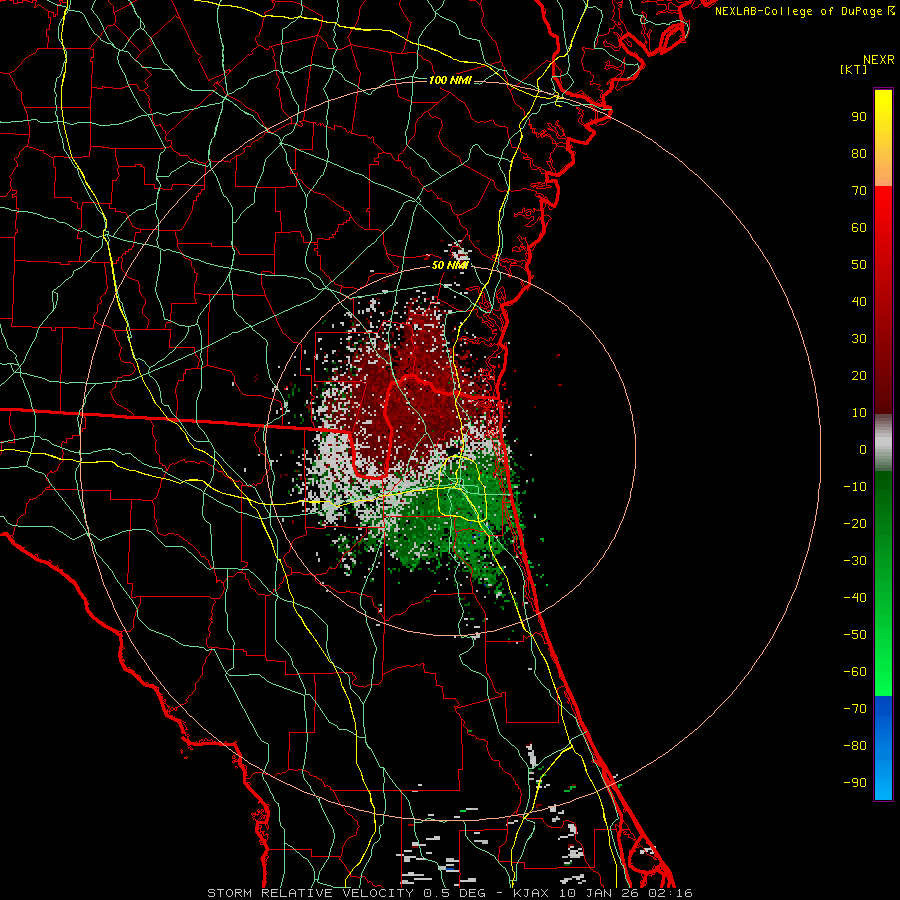The height and width of the screenshot is (900, 900).
Task: Click the yellow top segment of color bar
Action: (x=883, y=138)
